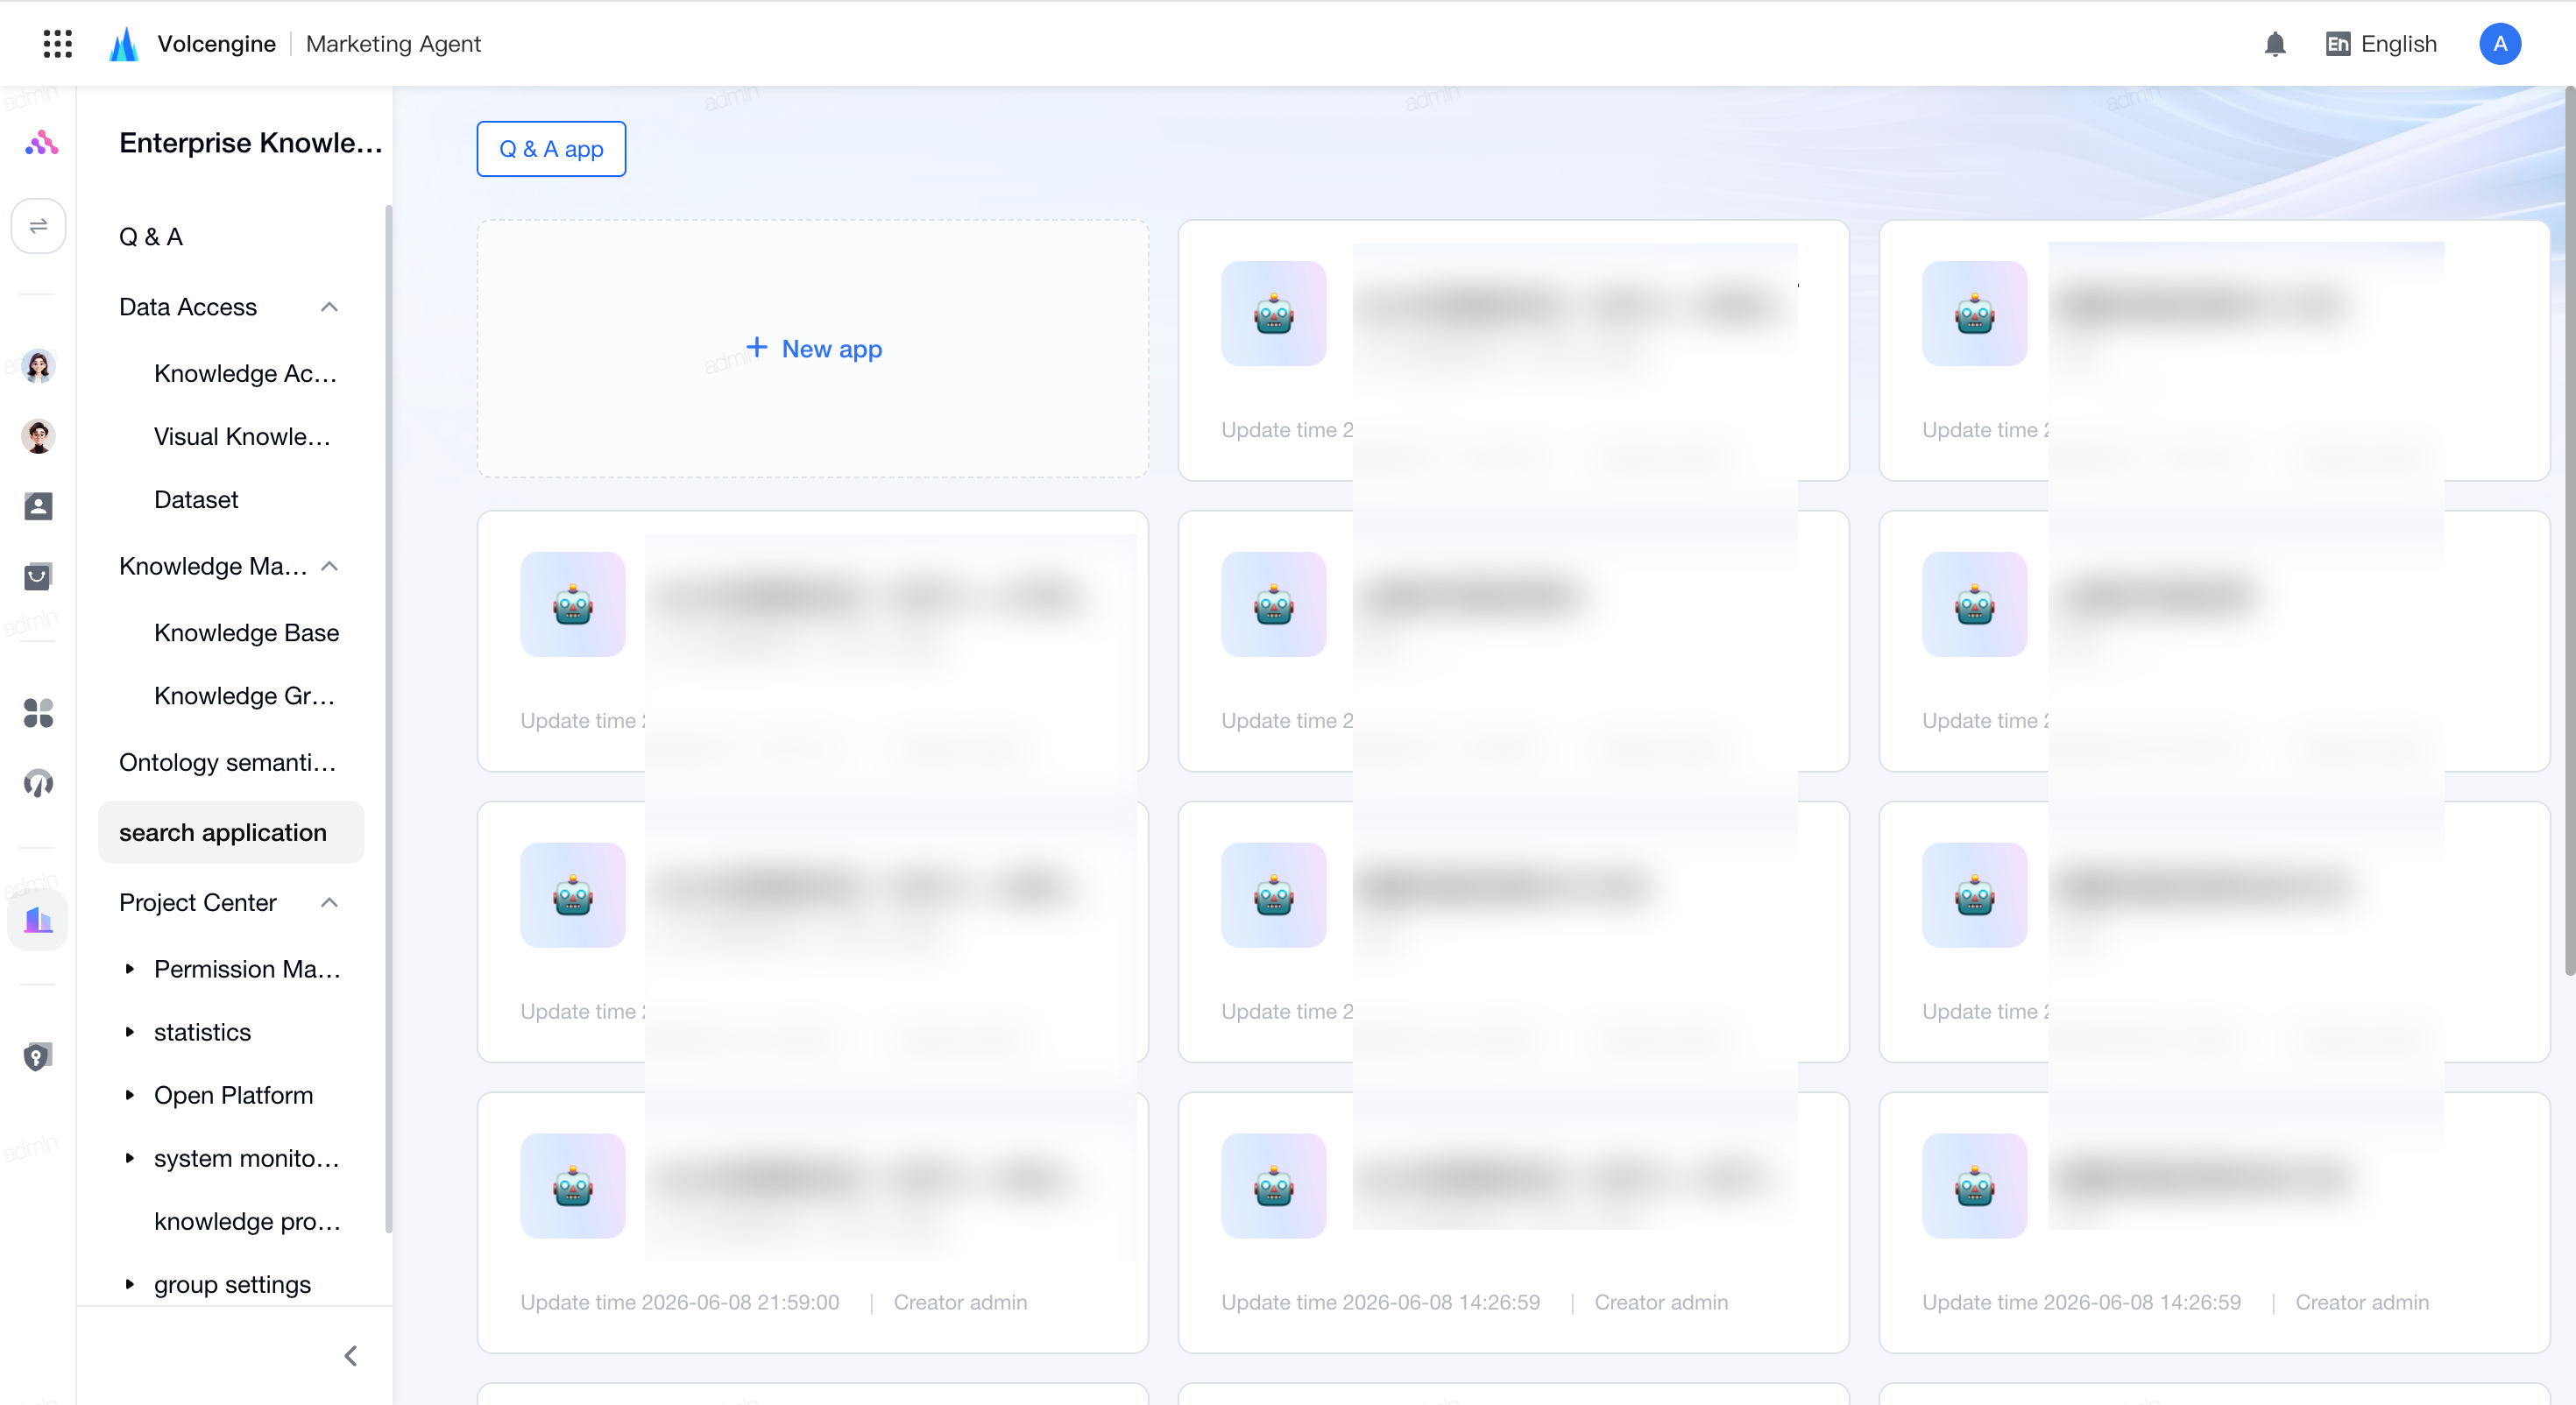Select the male avatar with glasses icon
This screenshot has width=2576, height=1405.
point(38,437)
